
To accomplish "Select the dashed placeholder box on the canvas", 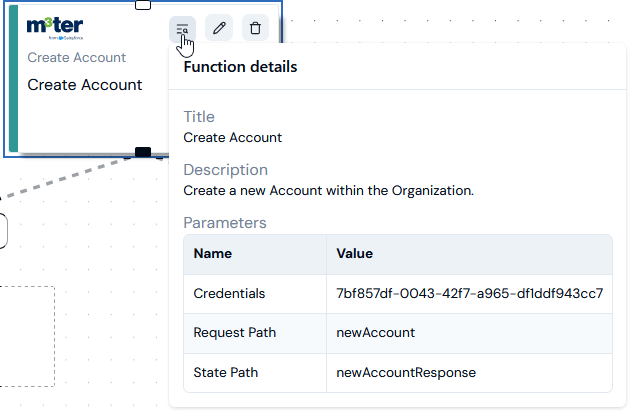I will click(x=27, y=336).
